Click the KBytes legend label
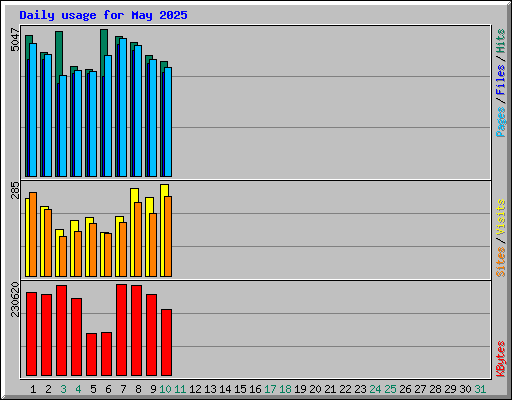The height and width of the screenshot is (400, 512). (x=500, y=359)
